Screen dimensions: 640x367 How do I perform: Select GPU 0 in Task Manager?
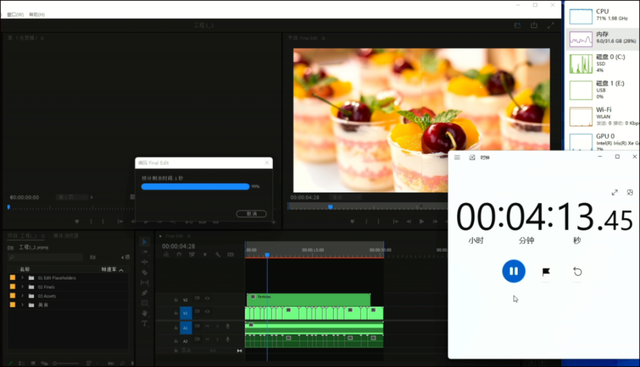coord(602,141)
